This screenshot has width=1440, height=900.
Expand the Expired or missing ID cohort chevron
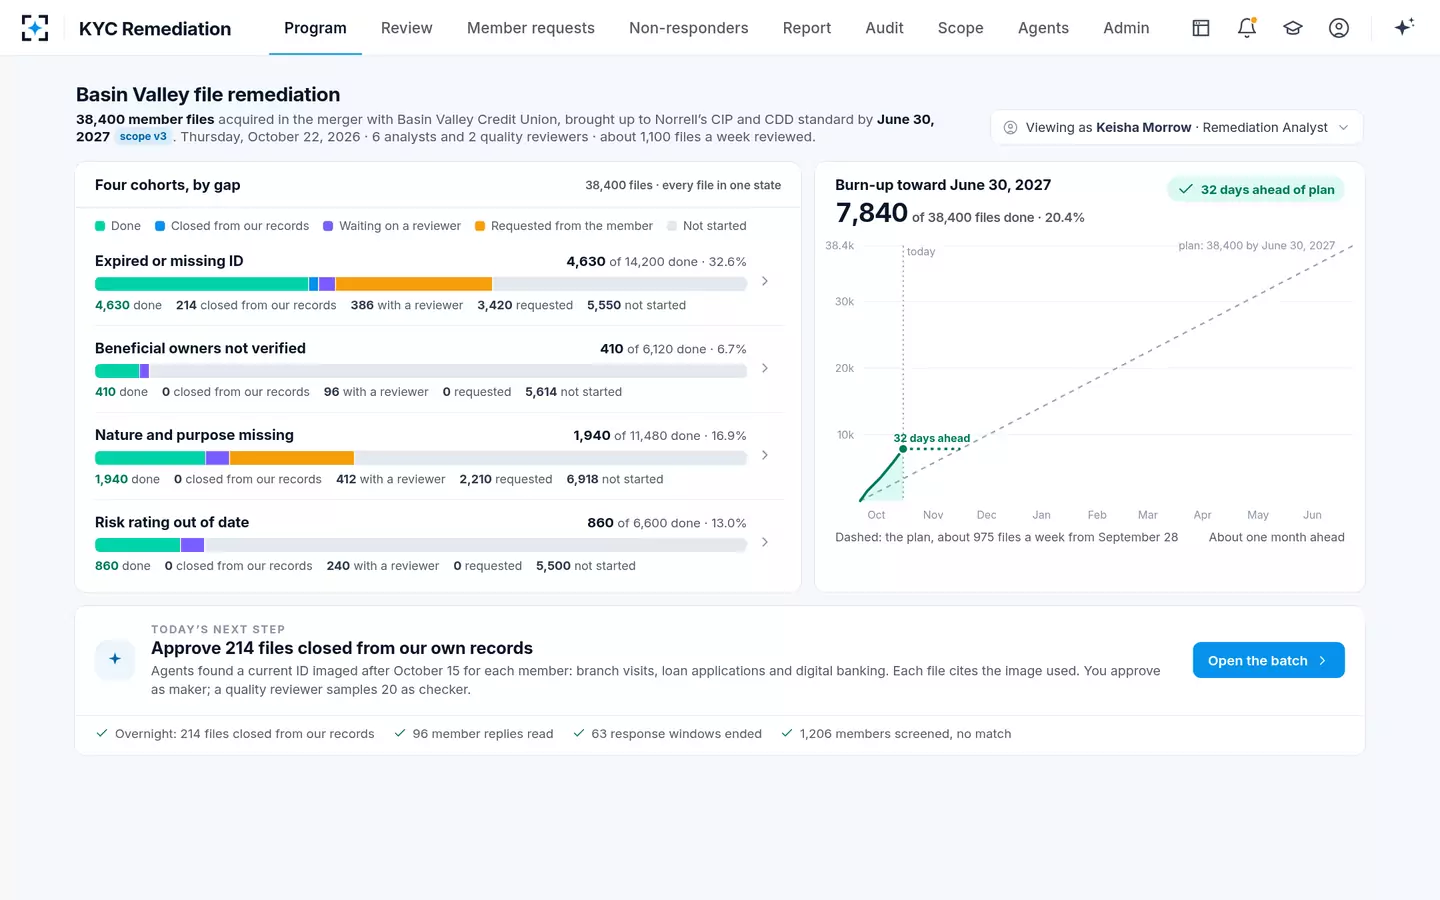point(765,281)
